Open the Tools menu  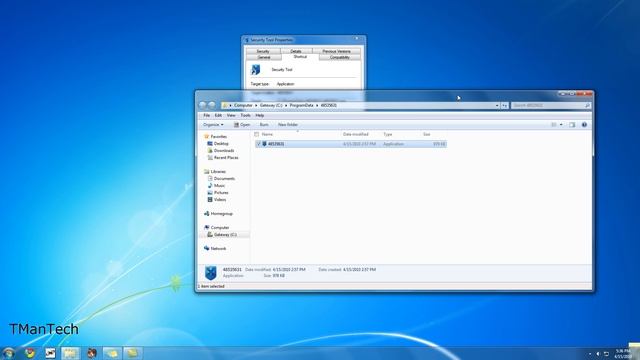pos(245,116)
